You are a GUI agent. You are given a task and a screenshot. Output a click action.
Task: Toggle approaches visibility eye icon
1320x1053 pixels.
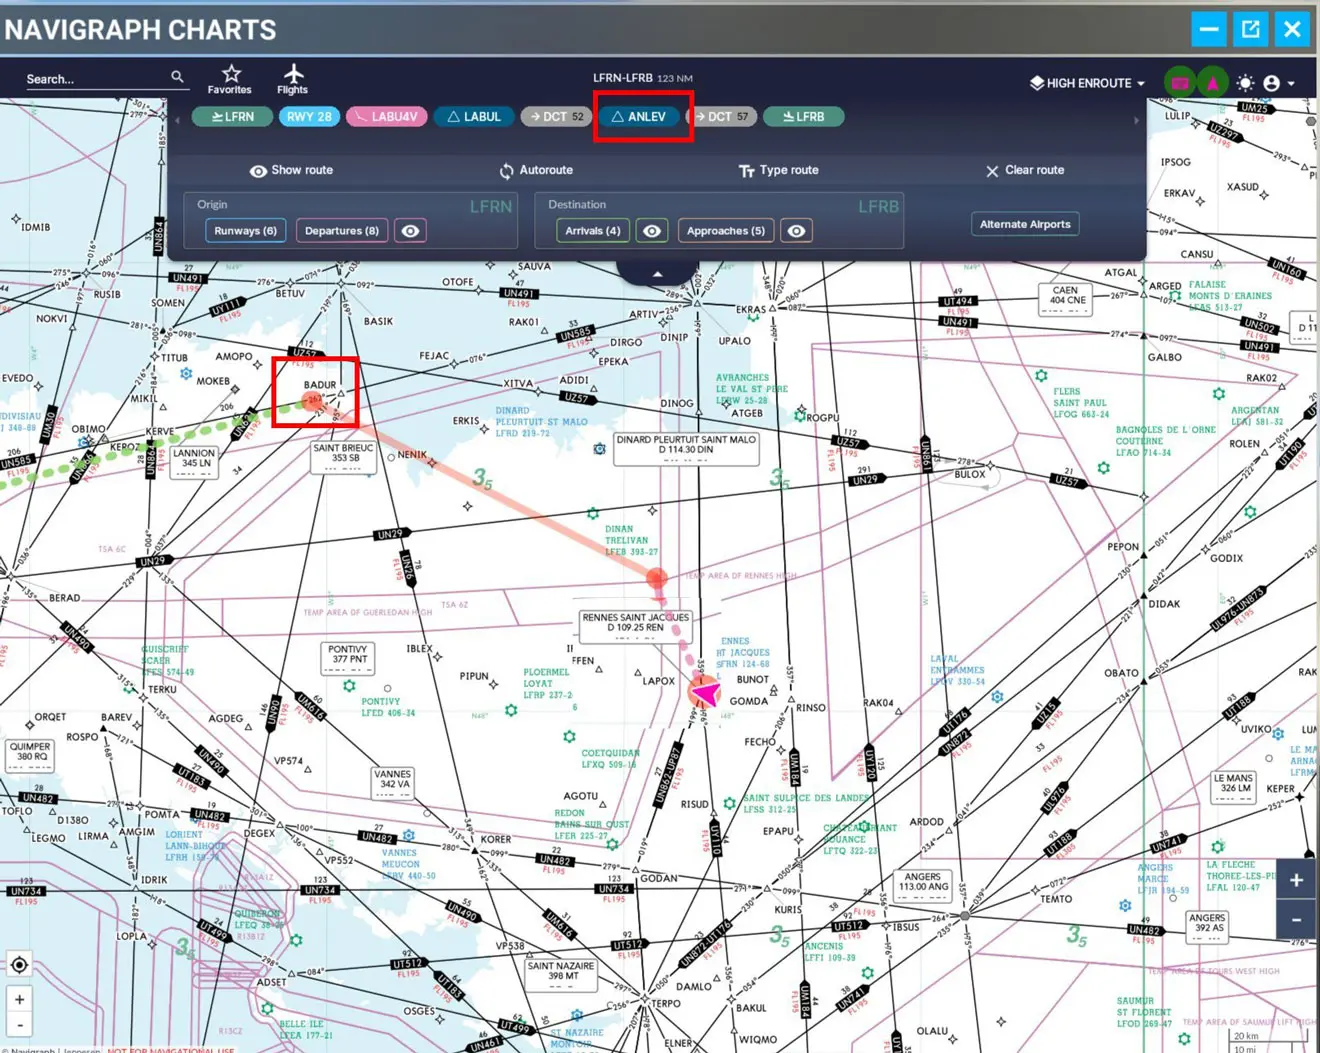[x=797, y=231]
